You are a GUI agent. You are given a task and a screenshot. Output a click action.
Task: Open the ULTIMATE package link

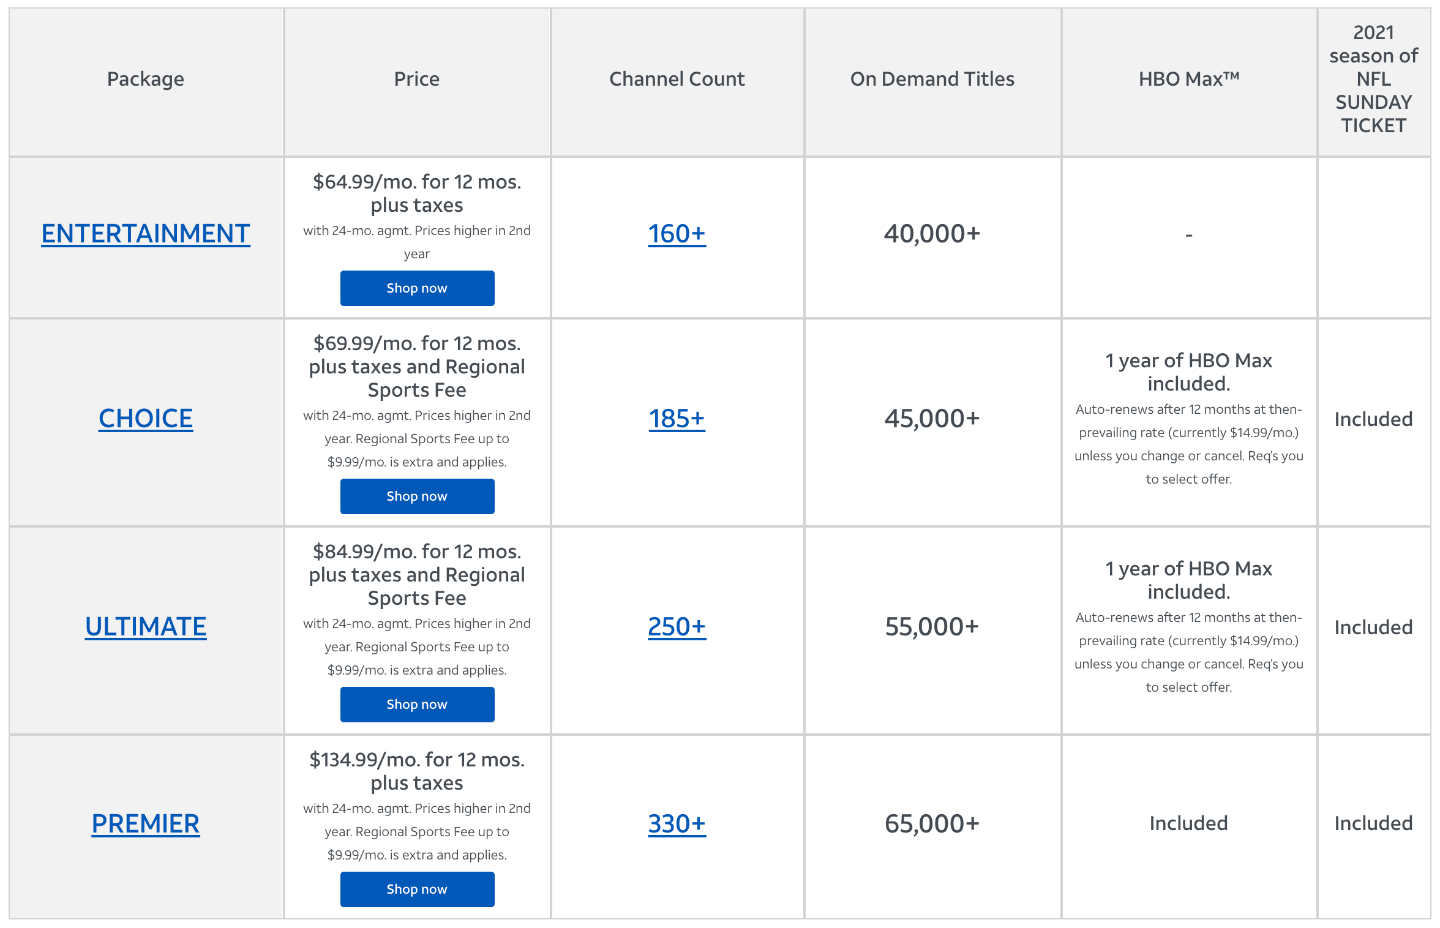coord(146,626)
